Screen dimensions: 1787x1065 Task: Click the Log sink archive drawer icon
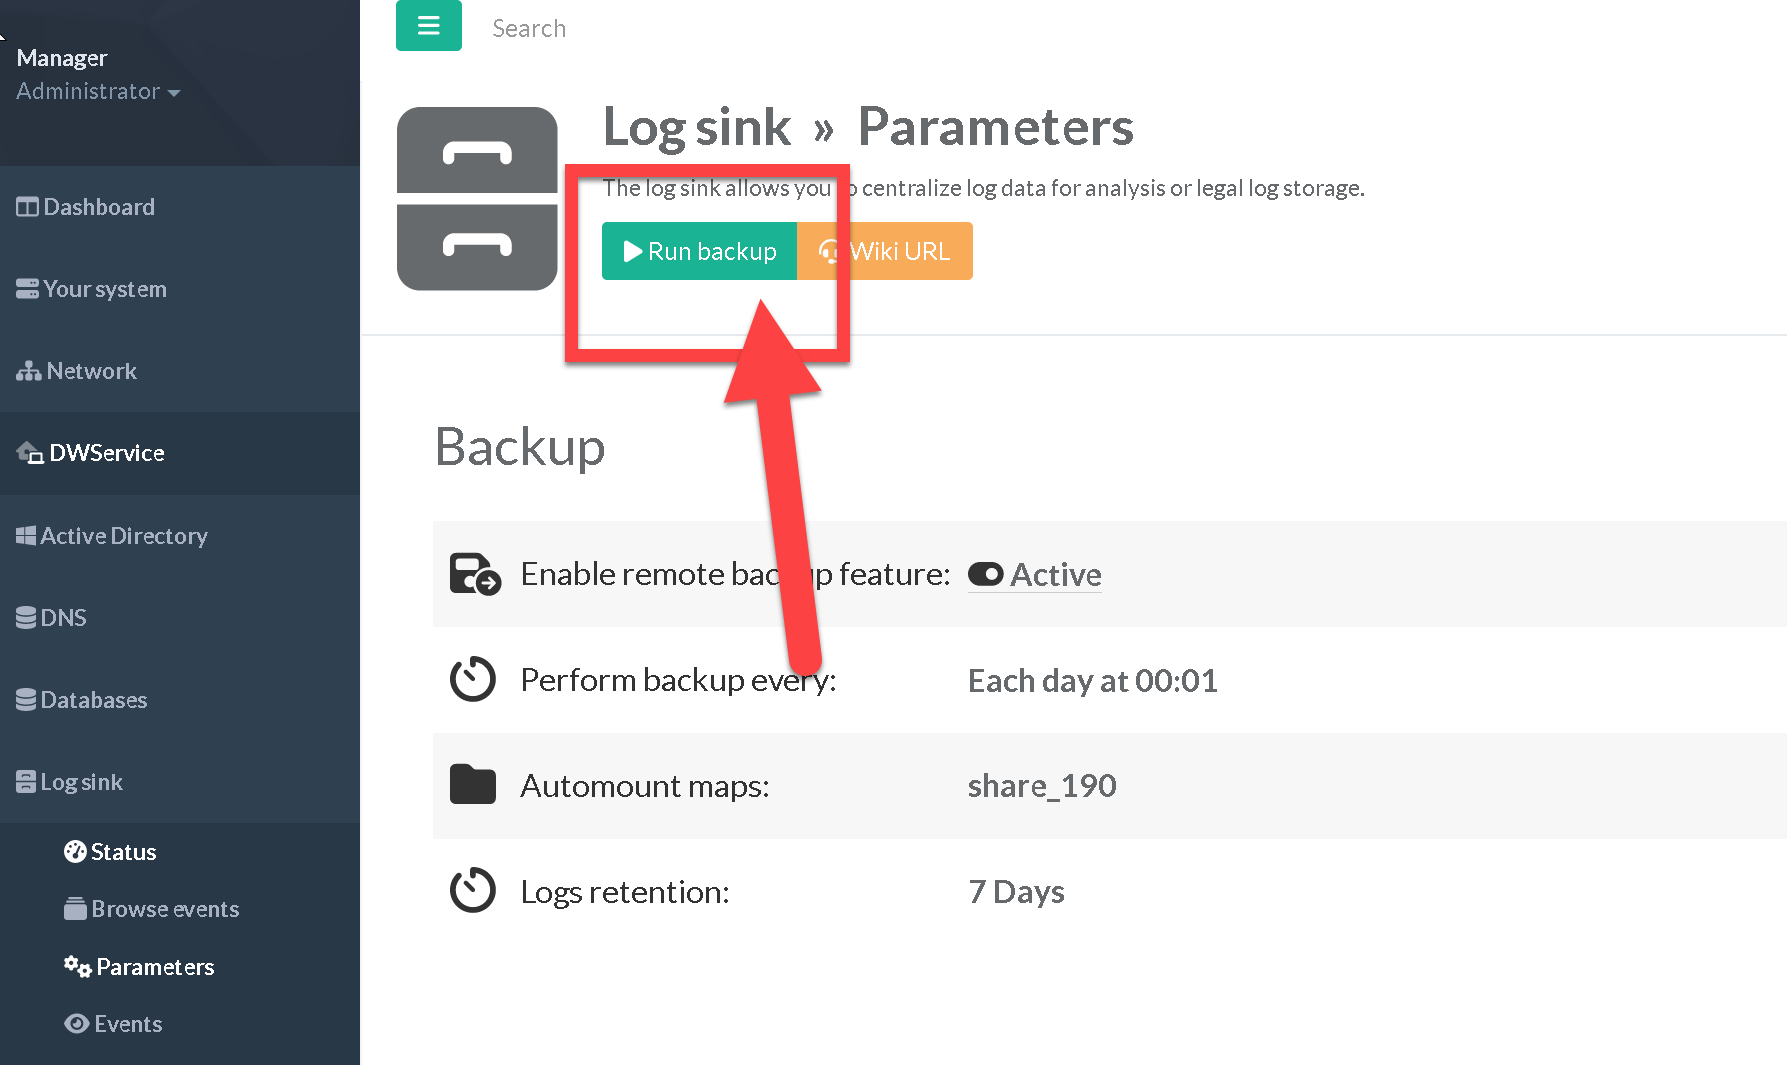pos(477,199)
